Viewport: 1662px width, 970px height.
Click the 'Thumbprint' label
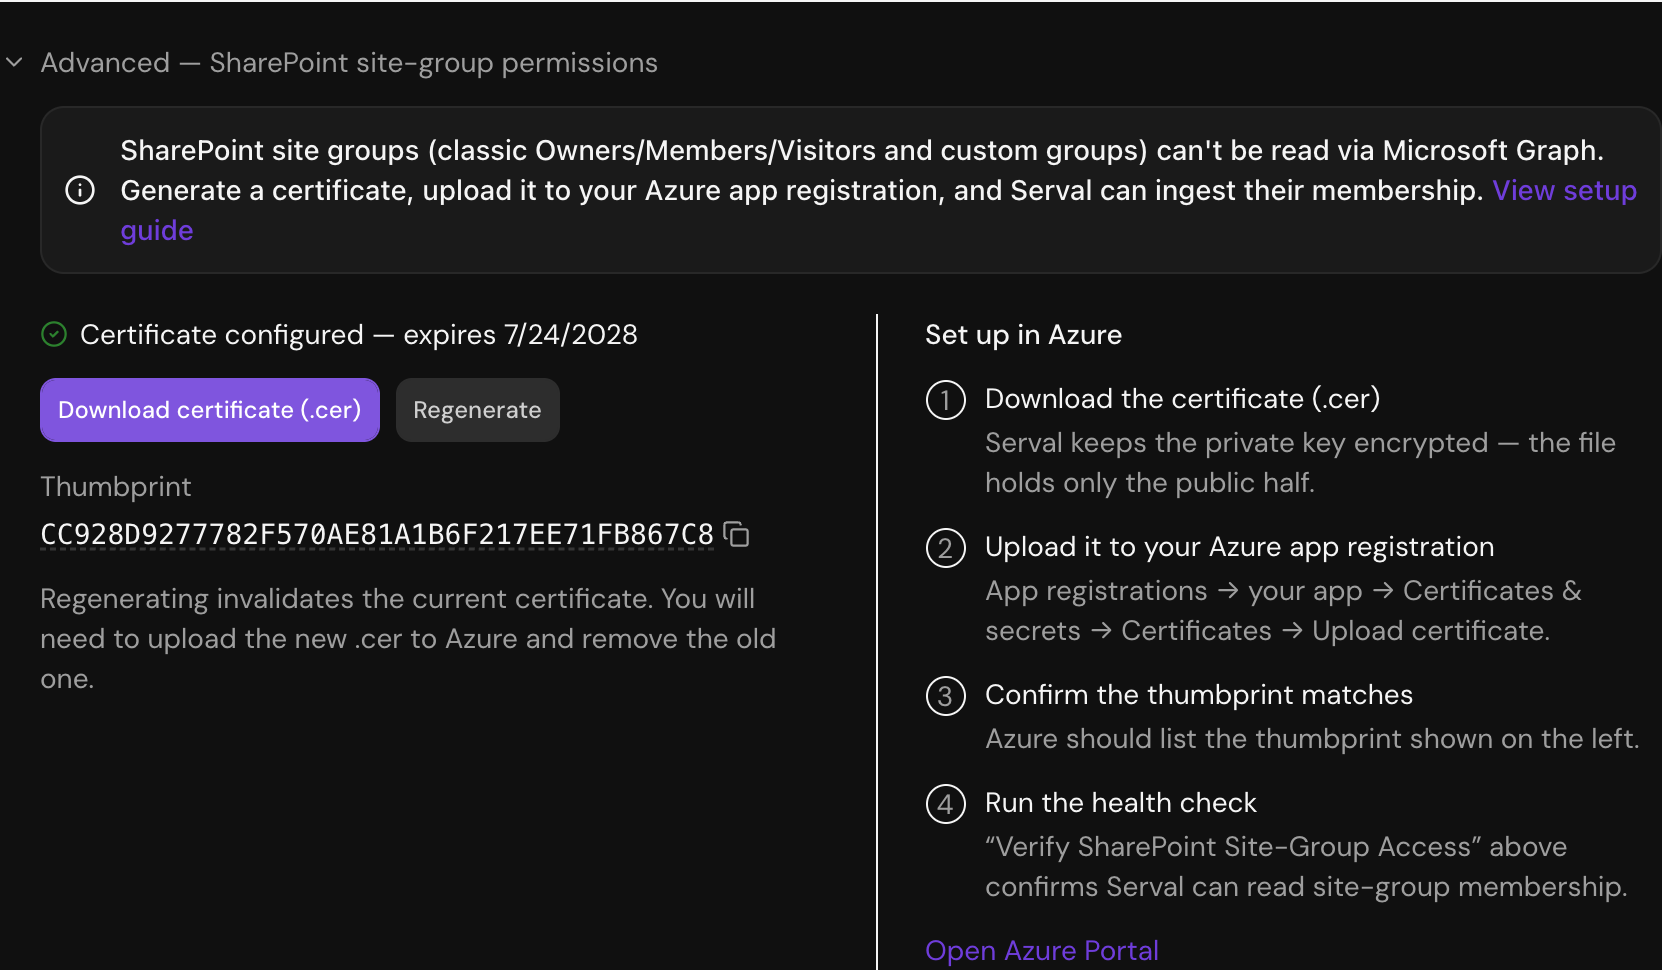click(116, 487)
